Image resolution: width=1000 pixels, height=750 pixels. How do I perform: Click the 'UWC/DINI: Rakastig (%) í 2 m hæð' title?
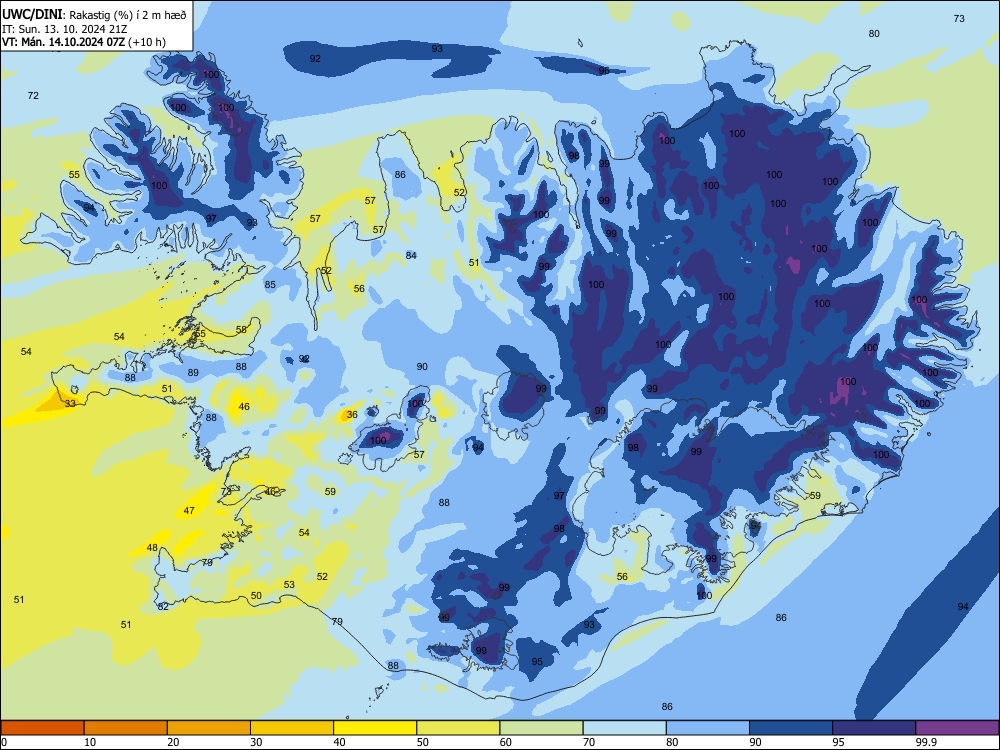pyautogui.click(x=94, y=15)
